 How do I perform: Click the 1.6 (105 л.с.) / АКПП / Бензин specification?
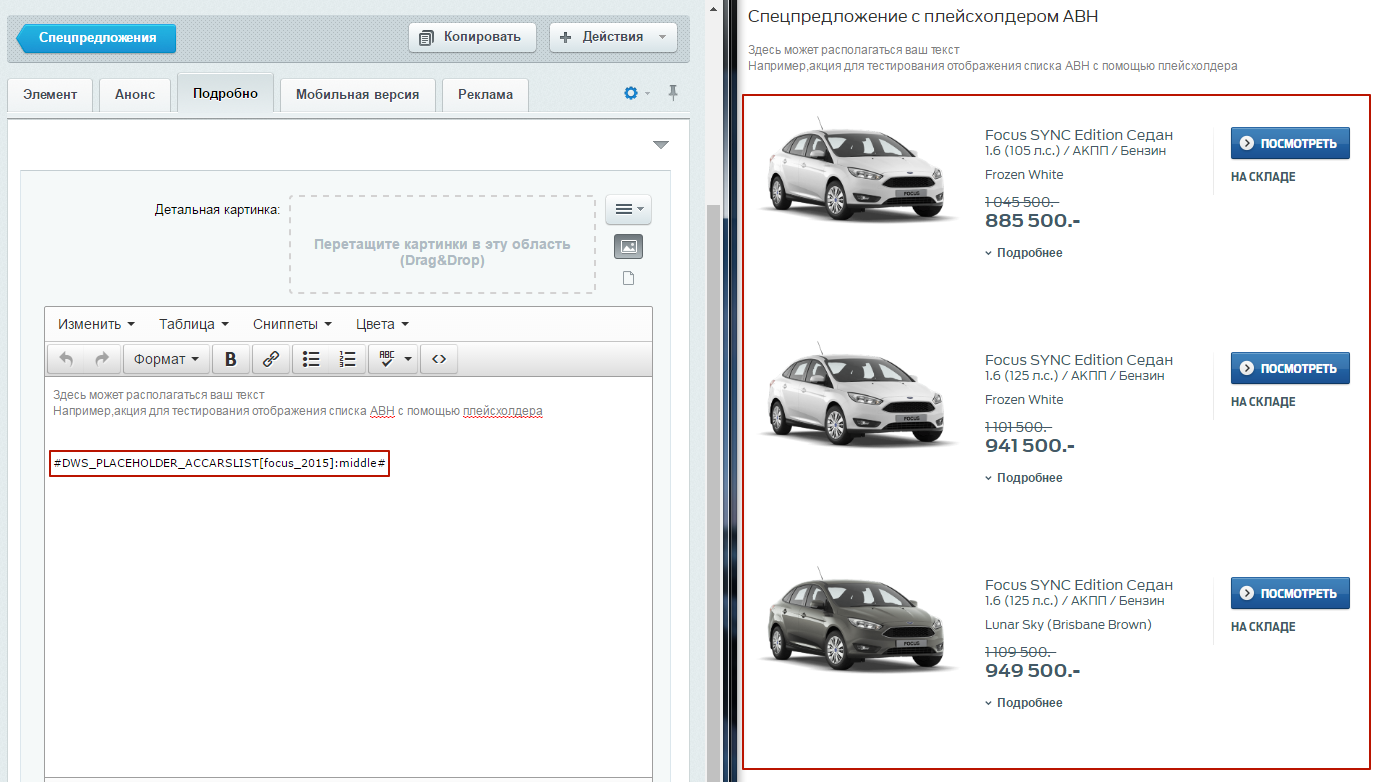1075,151
